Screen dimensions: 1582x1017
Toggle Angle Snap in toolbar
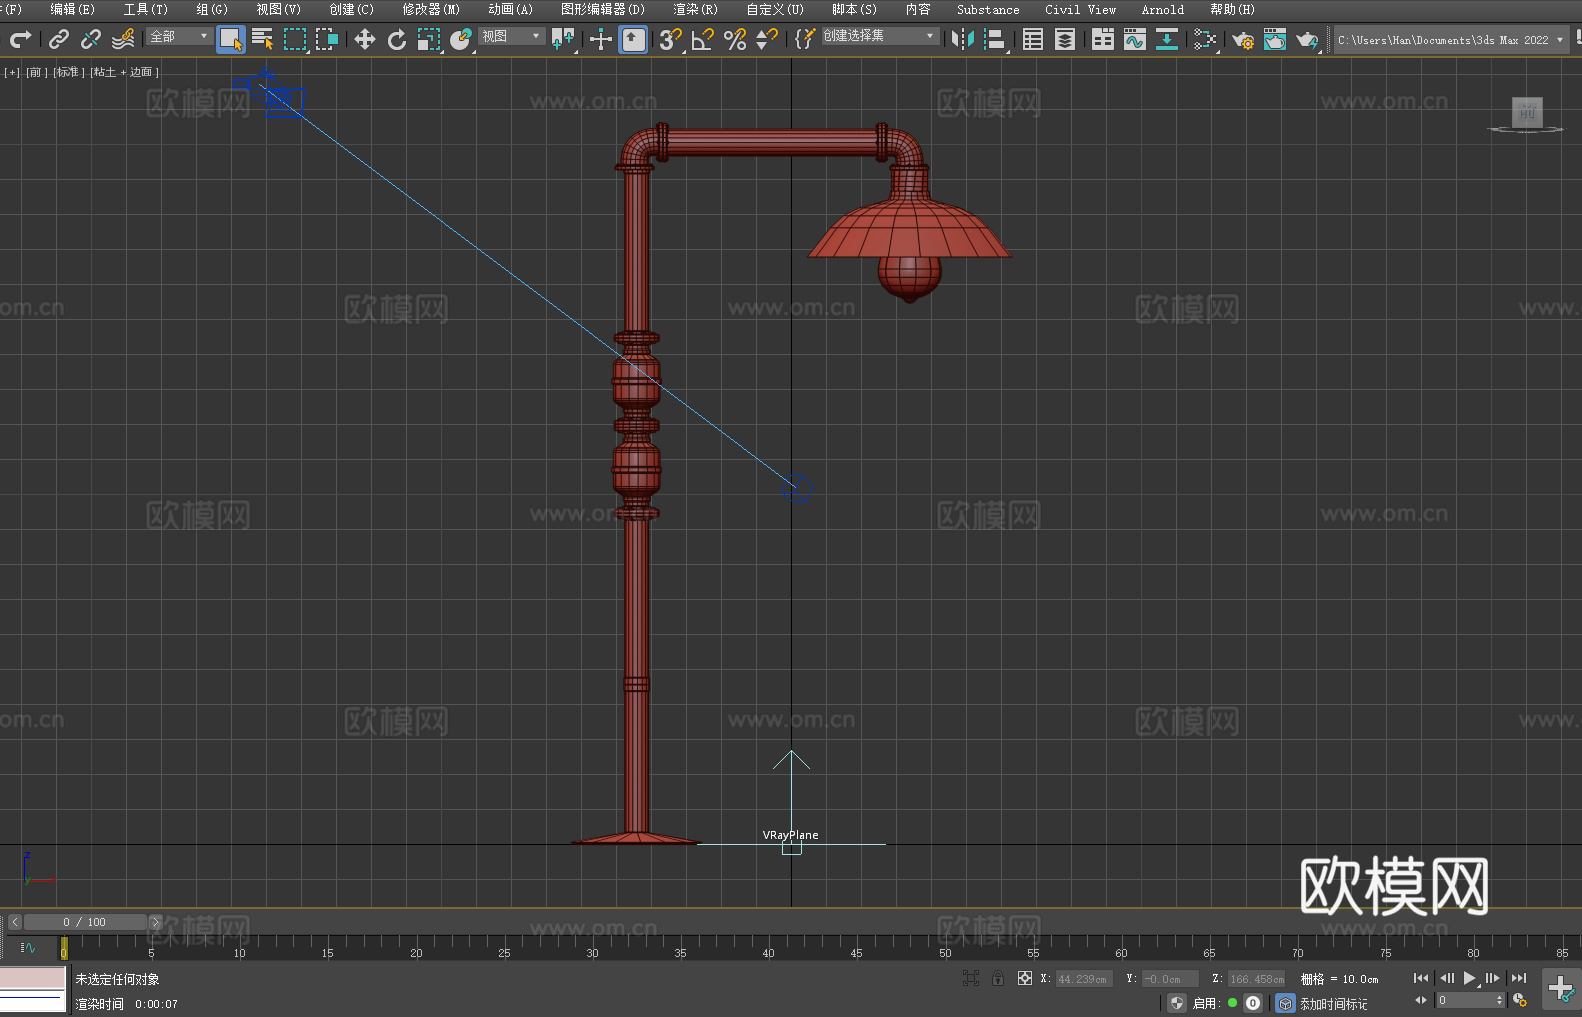(x=703, y=39)
